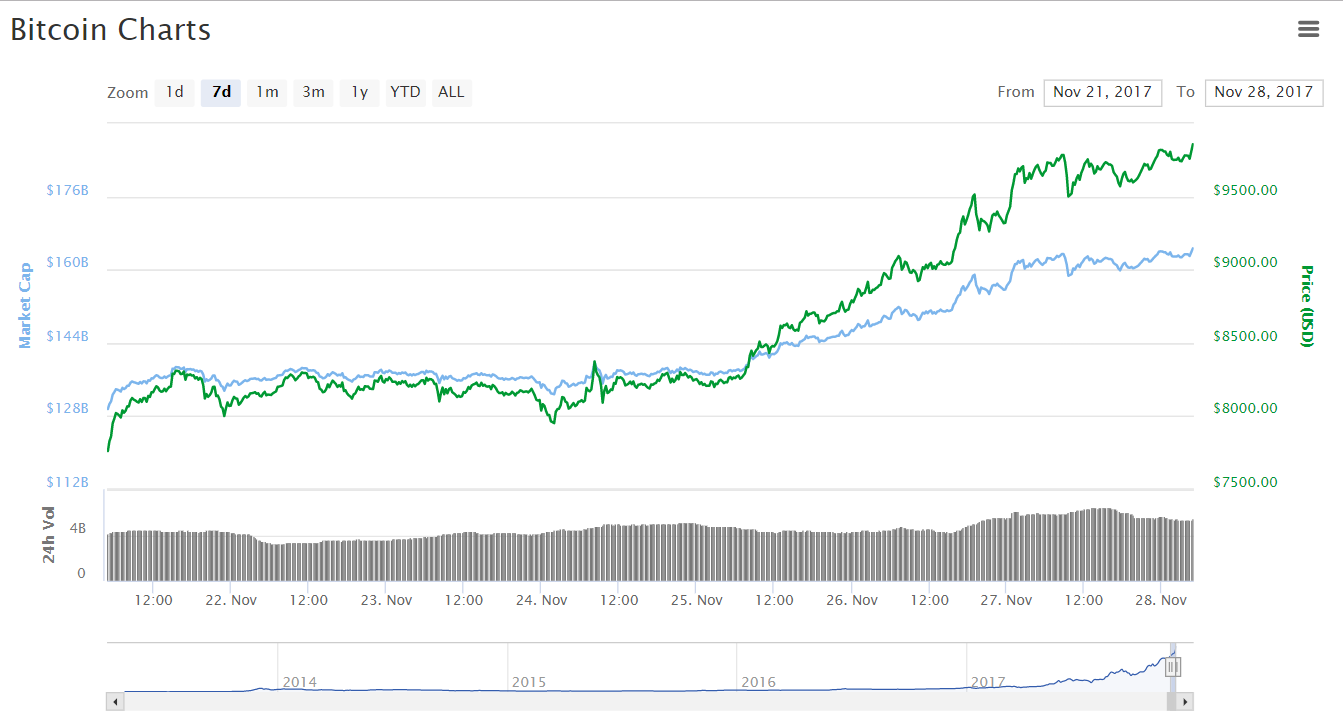Click the $176B market cap value
1343x720 pixels.
(67, 190)
